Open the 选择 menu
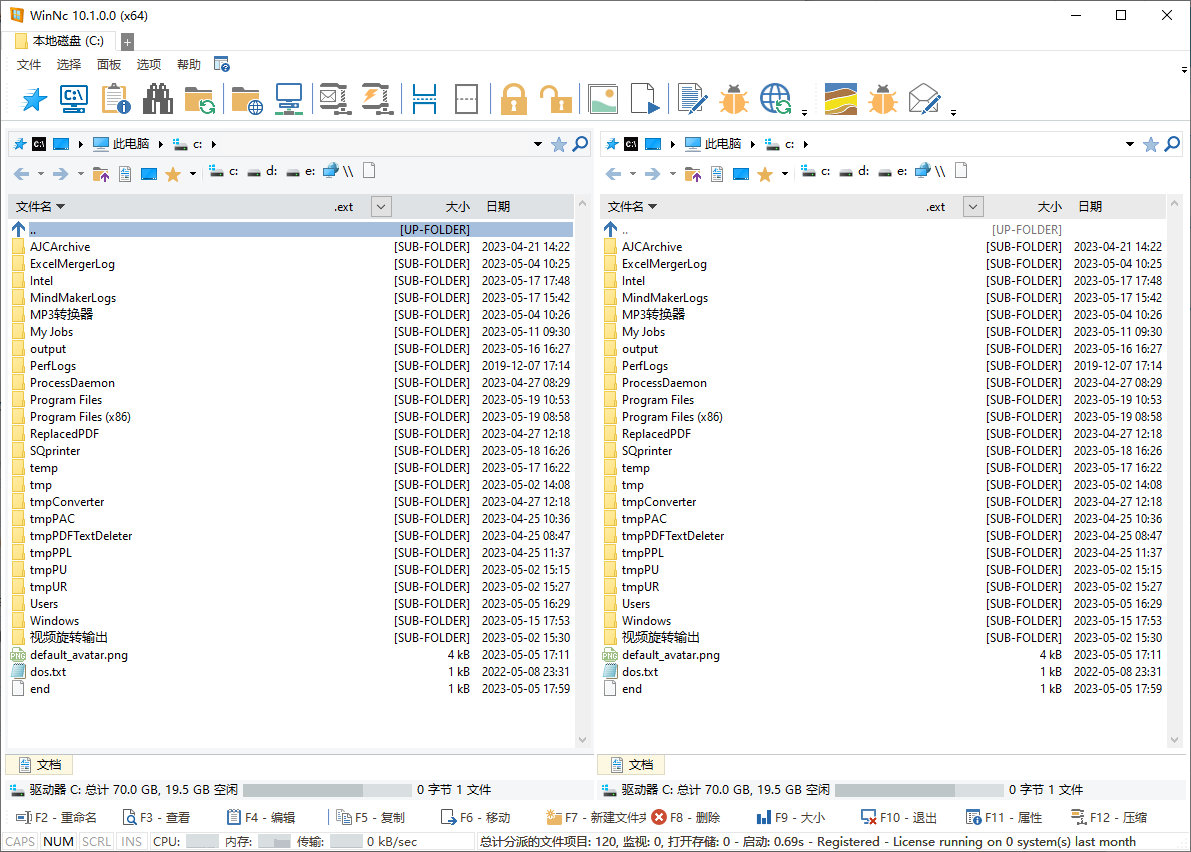1191x852 pixels. 68,65
